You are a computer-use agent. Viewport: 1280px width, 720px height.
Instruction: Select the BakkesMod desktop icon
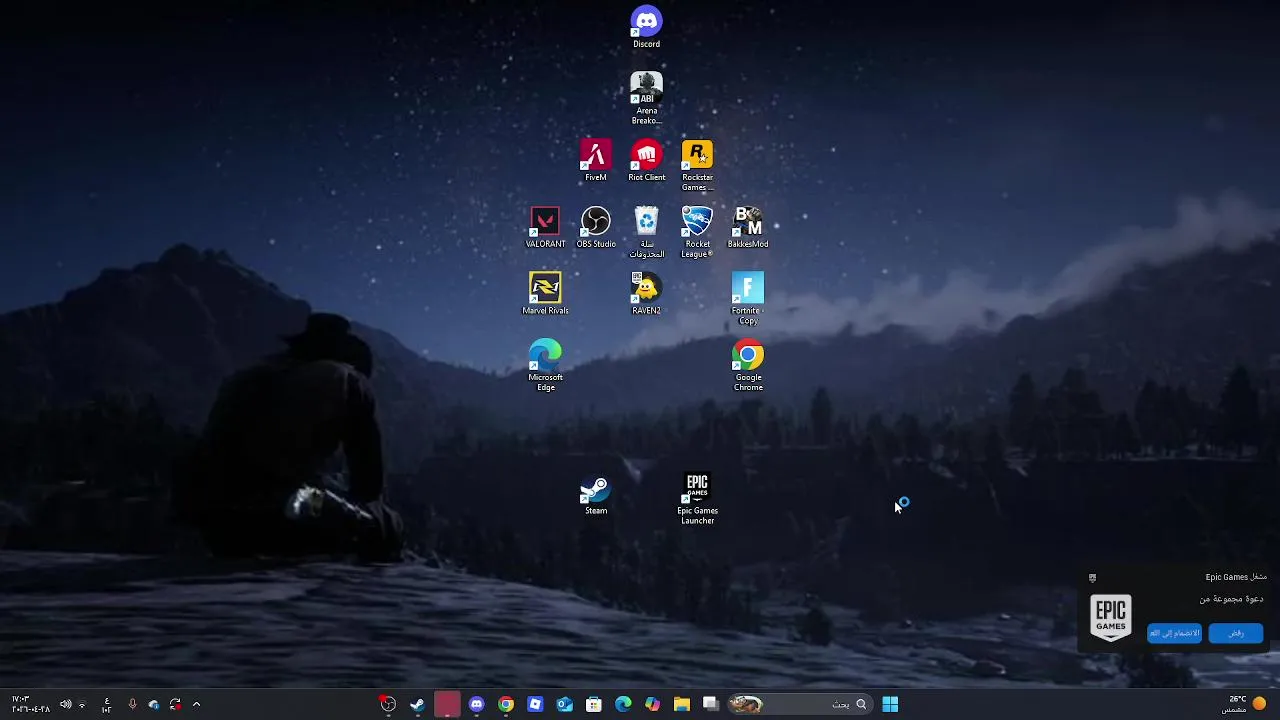(748, 227)
